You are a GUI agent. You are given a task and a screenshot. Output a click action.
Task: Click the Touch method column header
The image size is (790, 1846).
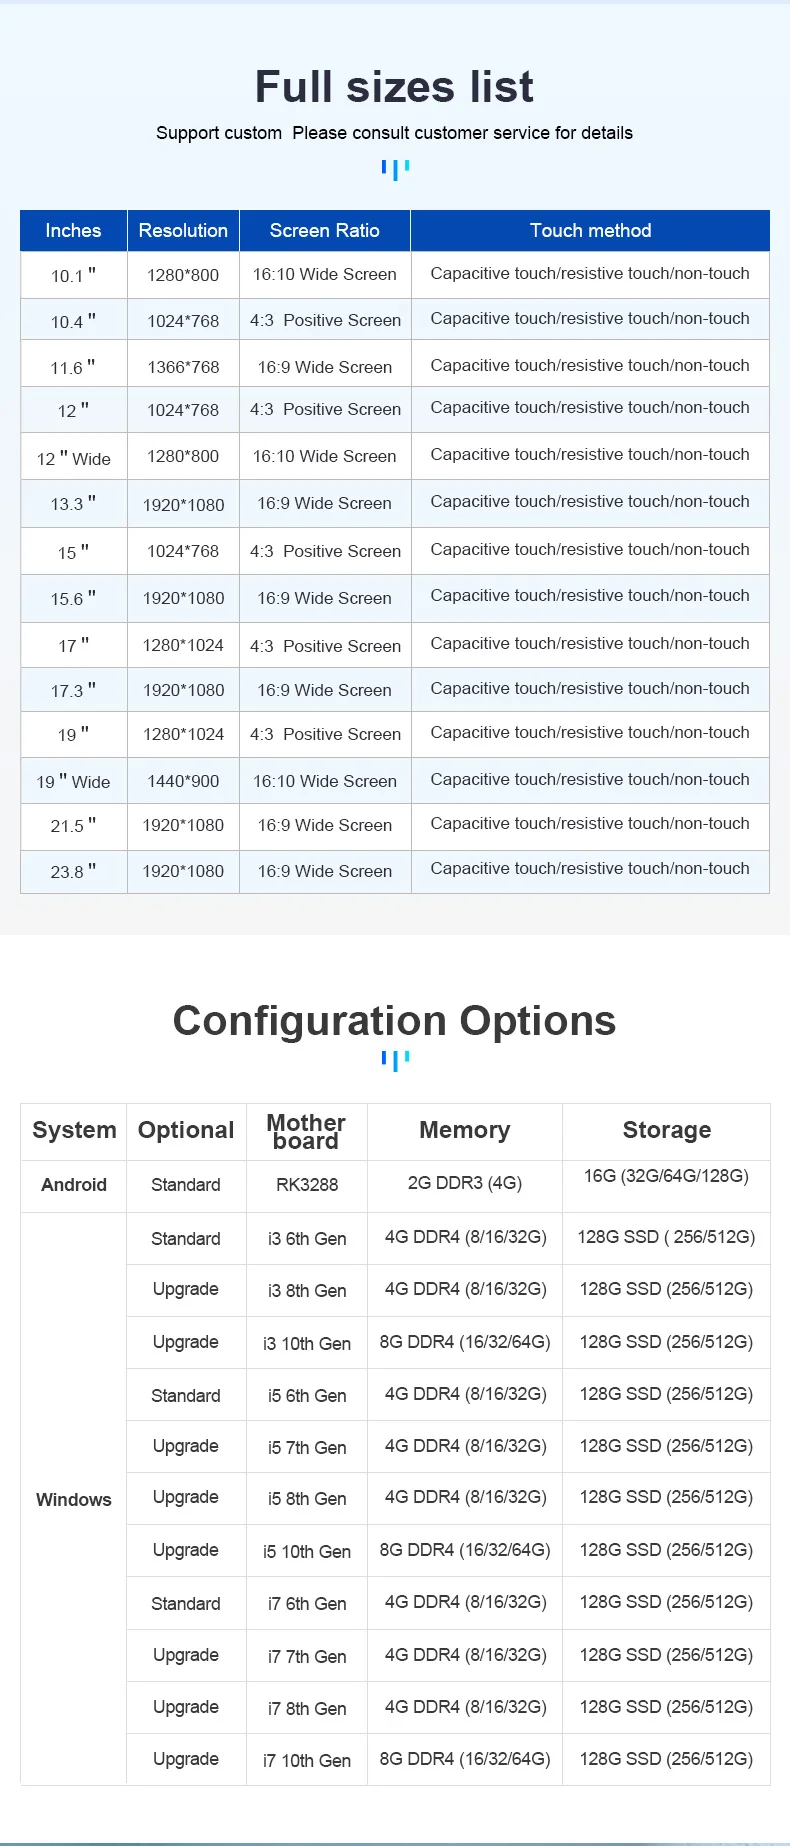point(590,231)
